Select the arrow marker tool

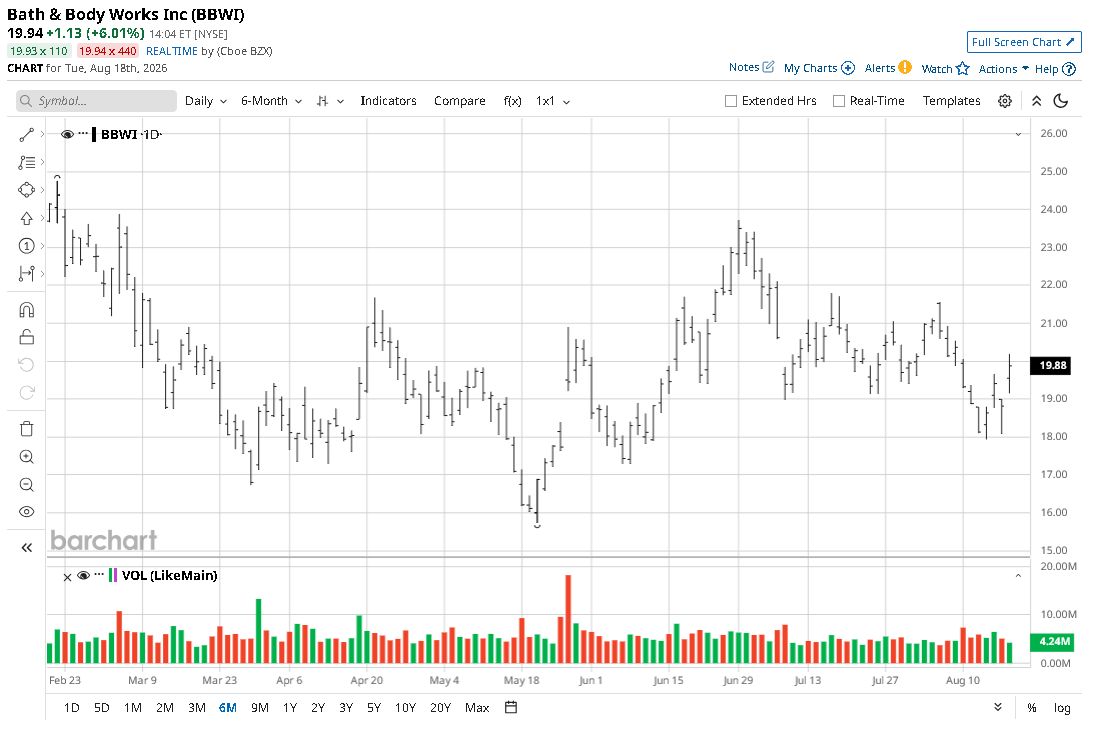click(x=27, y=218)
